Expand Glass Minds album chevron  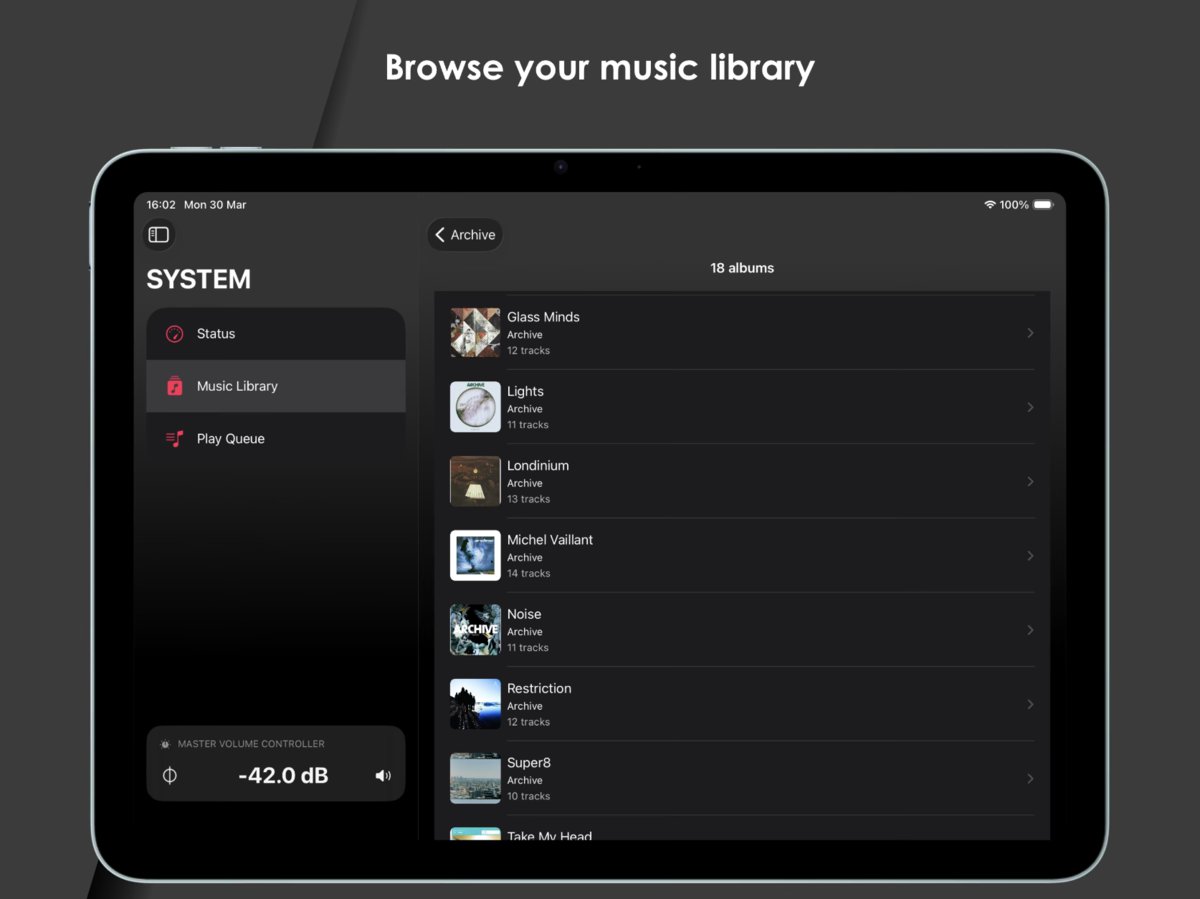(x=1030, y=333)
